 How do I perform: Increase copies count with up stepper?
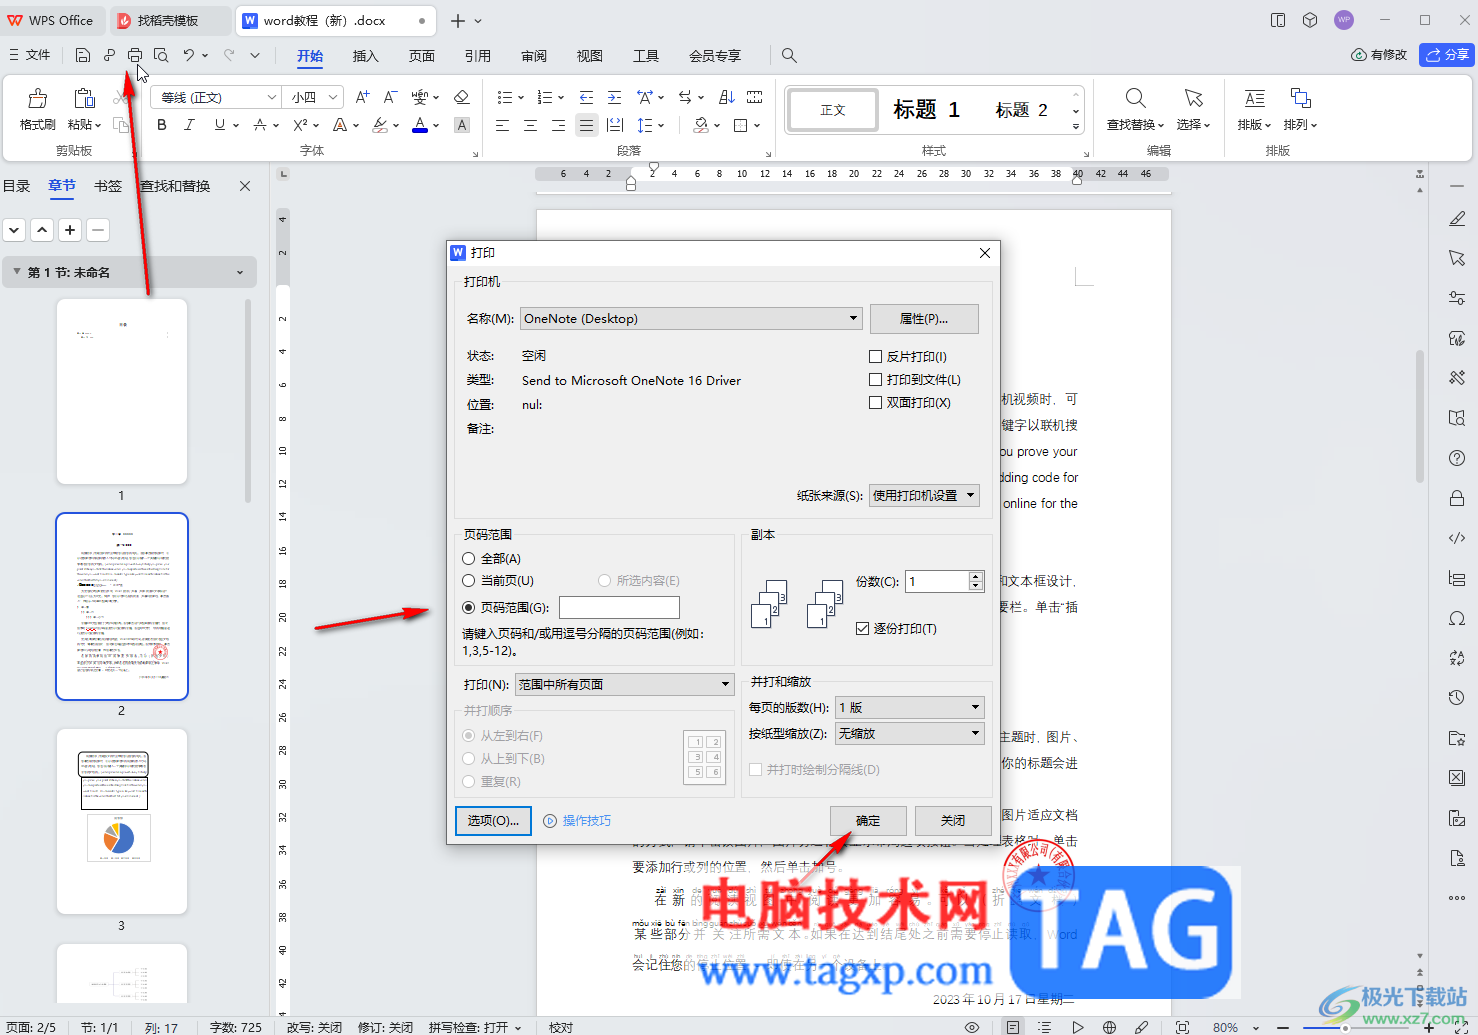976,576
